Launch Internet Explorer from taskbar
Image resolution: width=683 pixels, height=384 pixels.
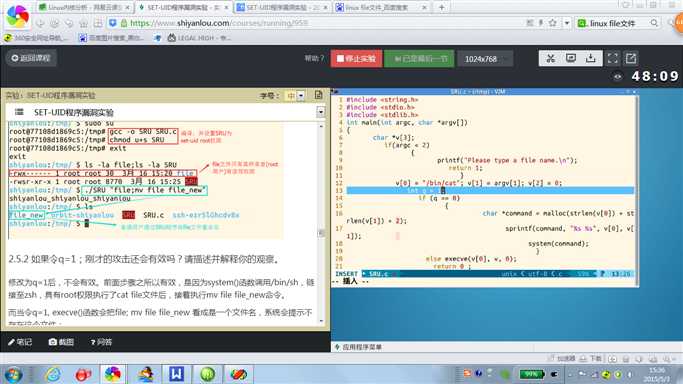pos(53,374)
